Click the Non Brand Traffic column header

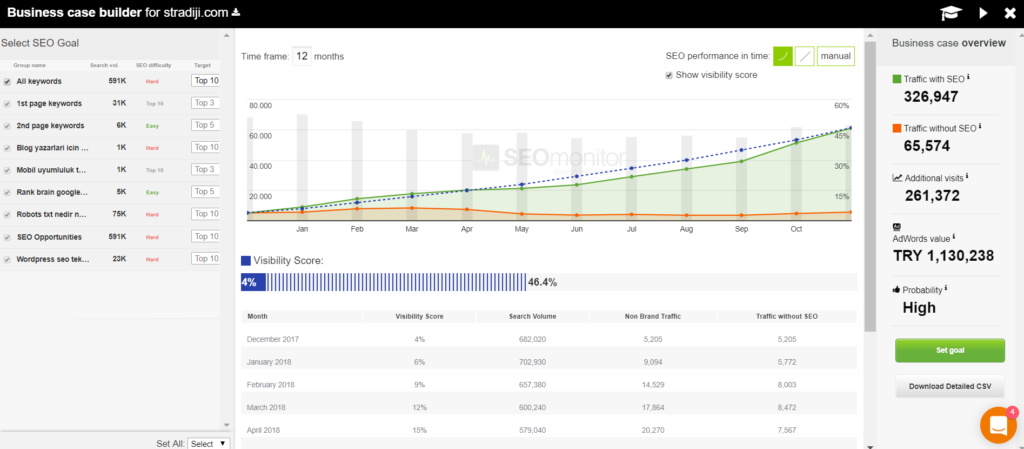652,316
